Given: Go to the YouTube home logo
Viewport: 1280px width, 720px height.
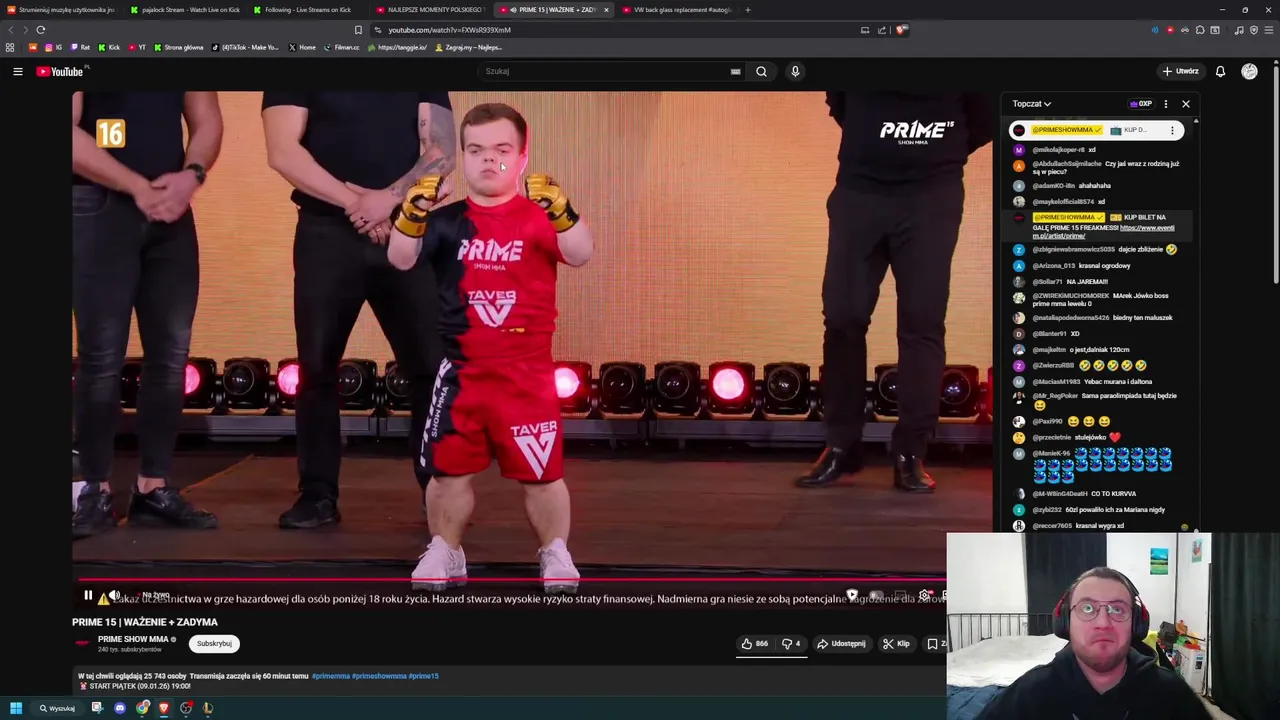Looking at the screenshot, I should 62,71.
